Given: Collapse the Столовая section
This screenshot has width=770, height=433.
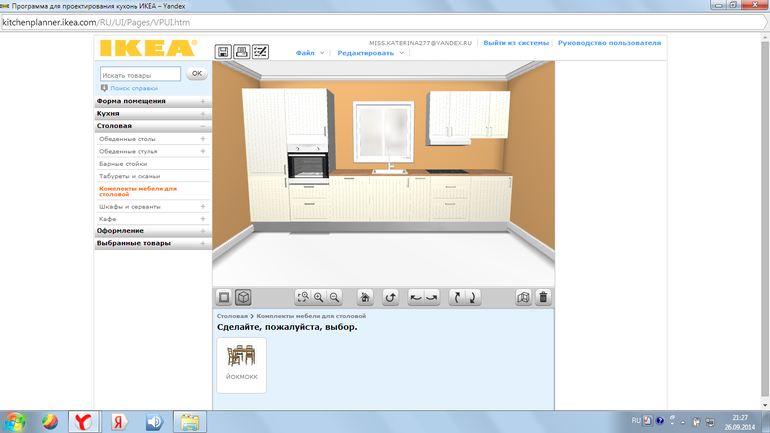Looking at the screenshot, I should (152, 126).
